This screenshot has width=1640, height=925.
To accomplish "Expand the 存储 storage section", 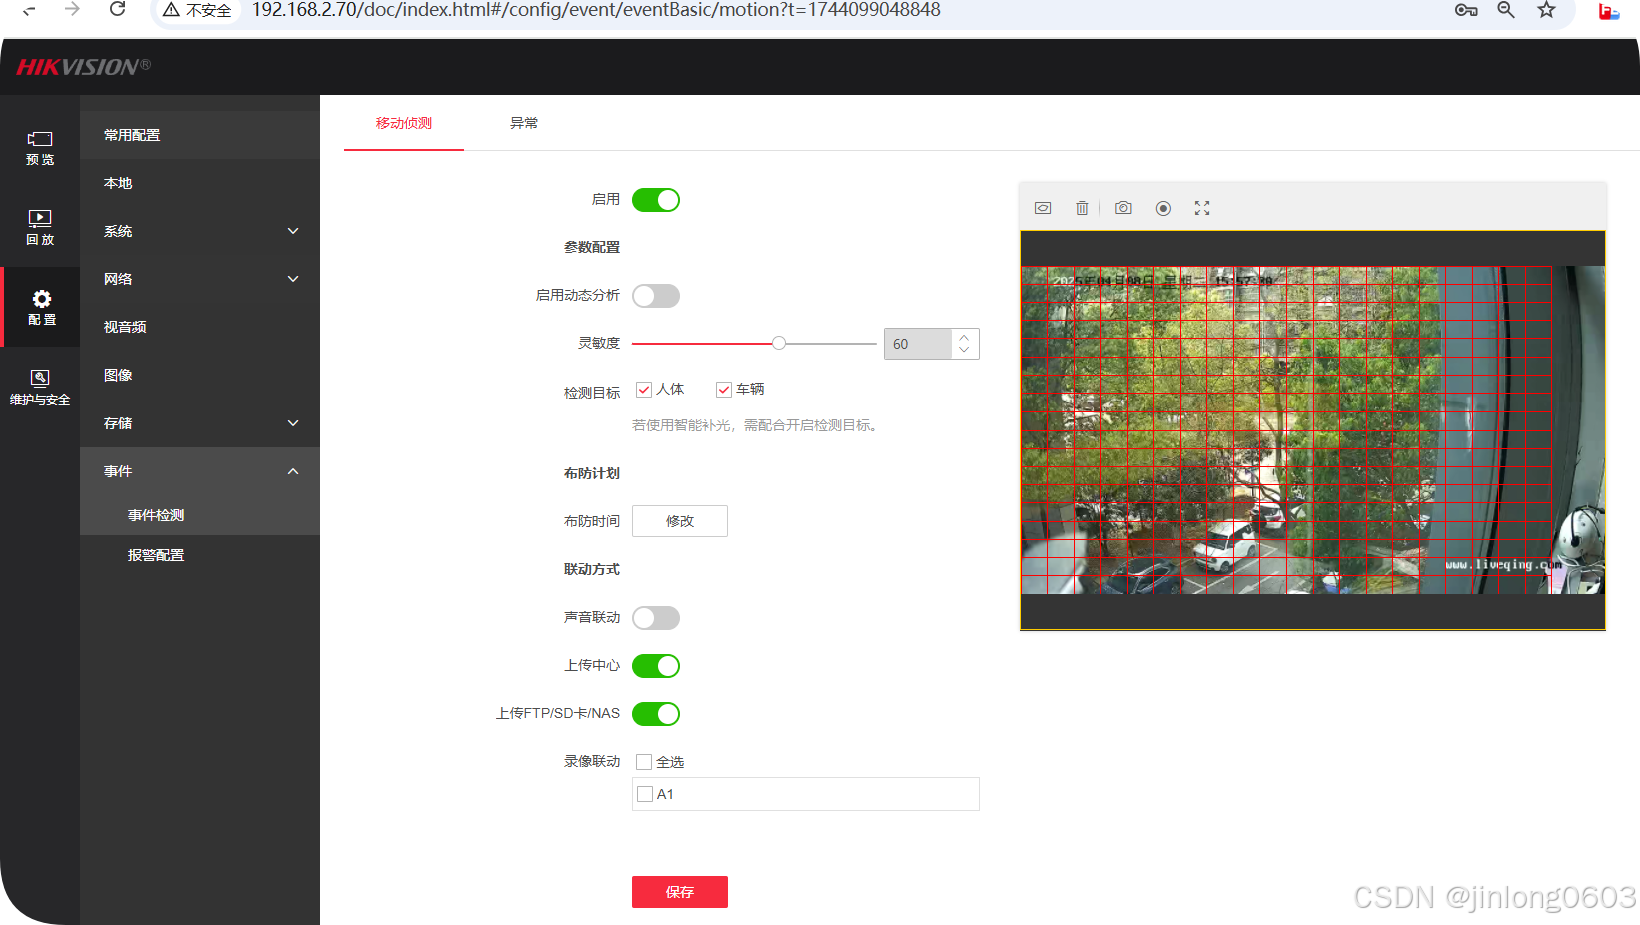I will coord(199,422).
